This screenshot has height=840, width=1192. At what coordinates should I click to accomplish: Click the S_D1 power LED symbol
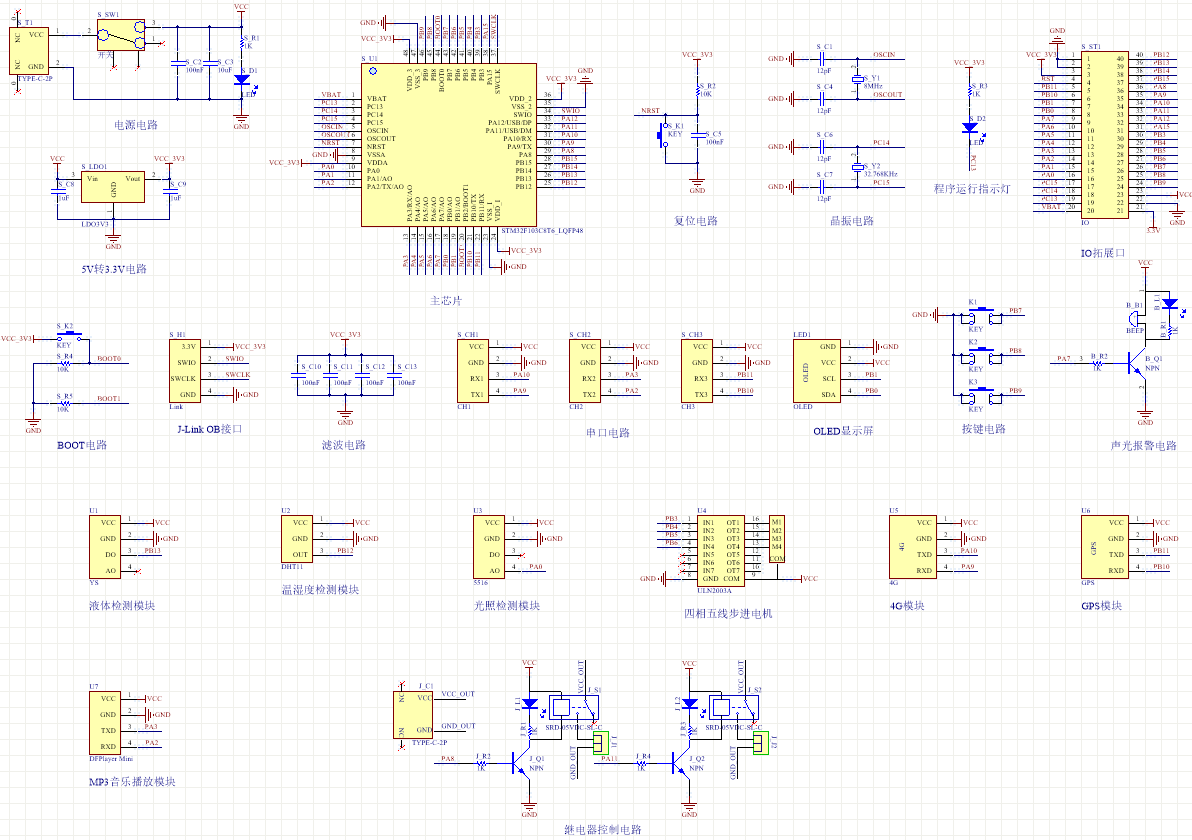point(242,79)
